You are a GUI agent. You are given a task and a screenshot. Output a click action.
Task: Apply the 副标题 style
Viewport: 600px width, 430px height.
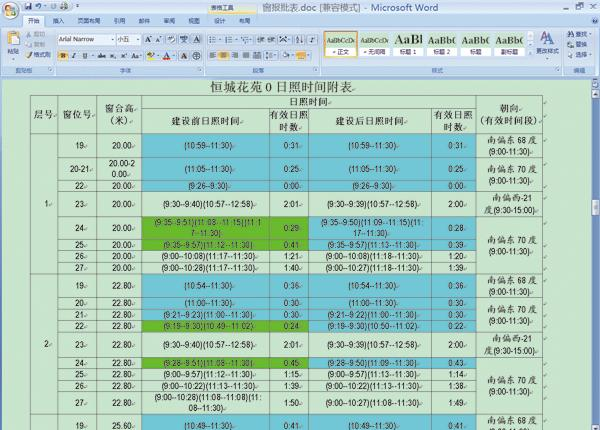(509, 44)
